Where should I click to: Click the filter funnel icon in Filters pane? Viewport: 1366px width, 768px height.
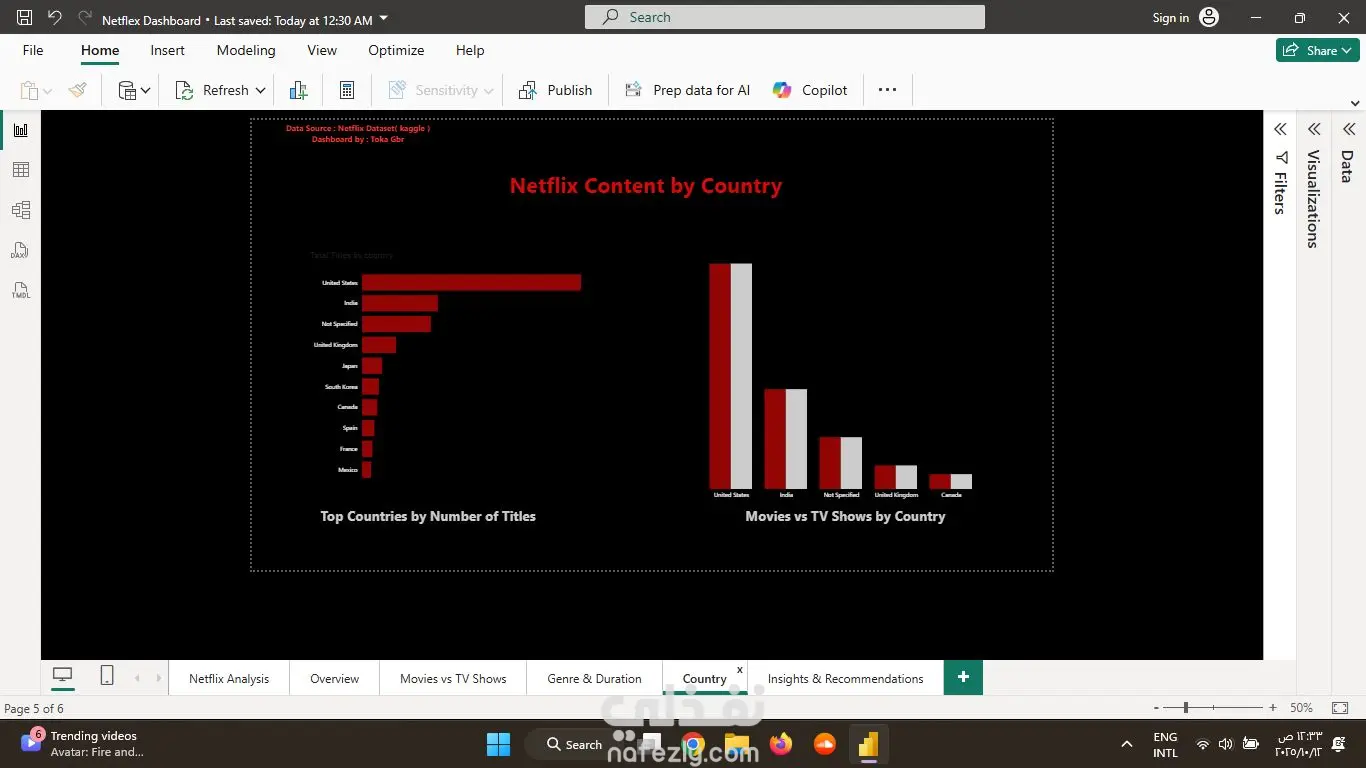coord(1281,157)
